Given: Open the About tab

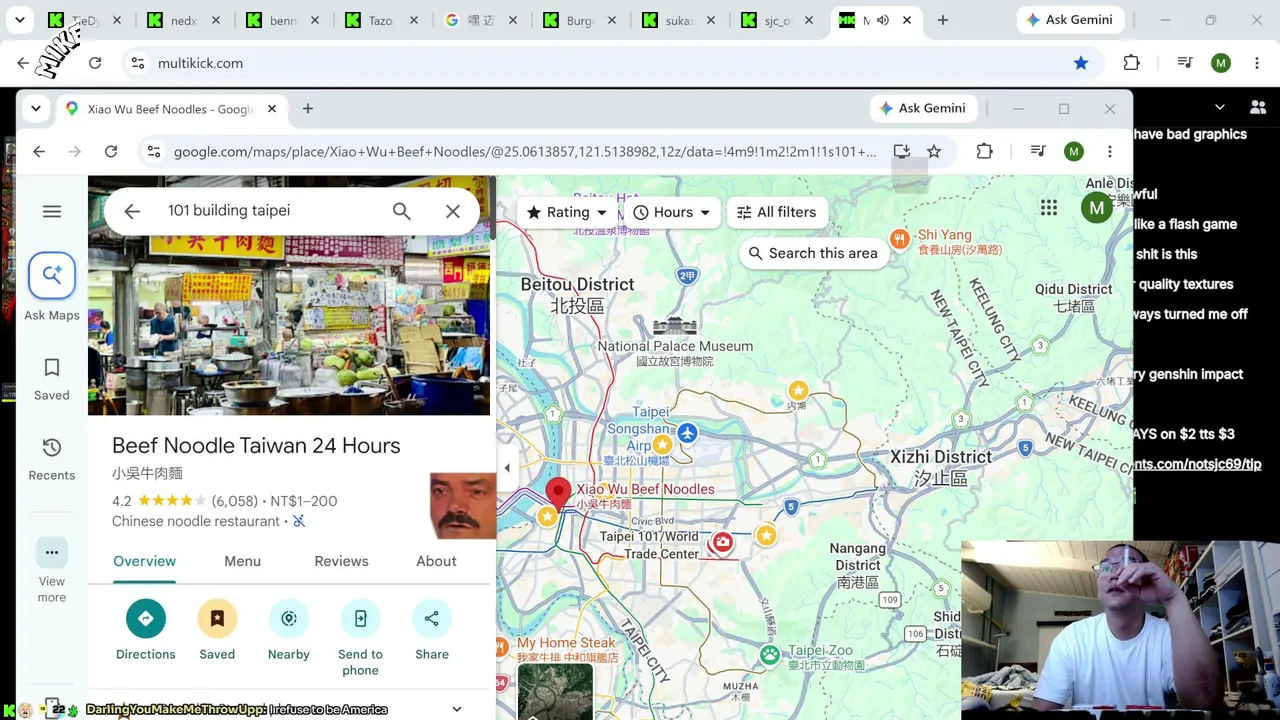Looking at the screenshot, I should pos(436,561).
